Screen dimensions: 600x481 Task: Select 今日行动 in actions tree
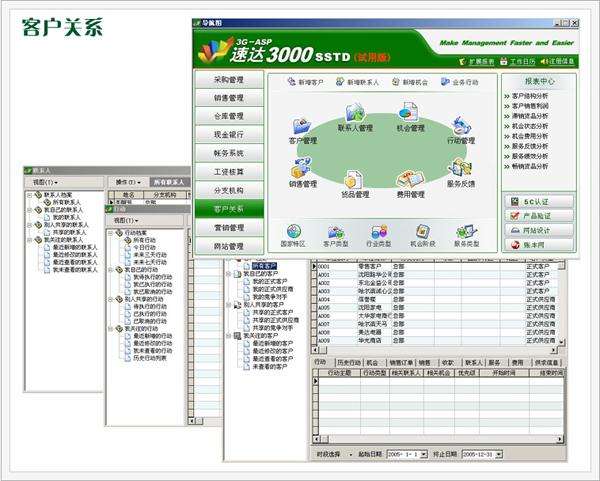(x=144, y=247)
